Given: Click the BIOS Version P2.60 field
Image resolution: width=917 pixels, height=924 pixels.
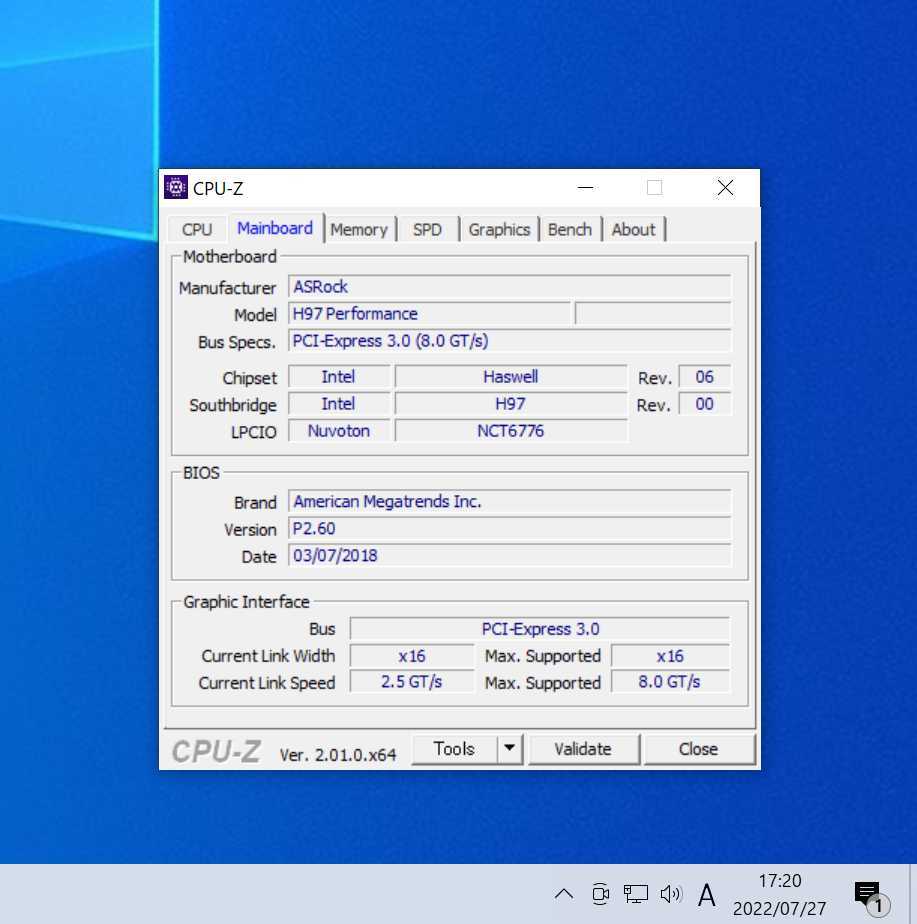Looking at the screenshot, I should (x=510, y=529).
